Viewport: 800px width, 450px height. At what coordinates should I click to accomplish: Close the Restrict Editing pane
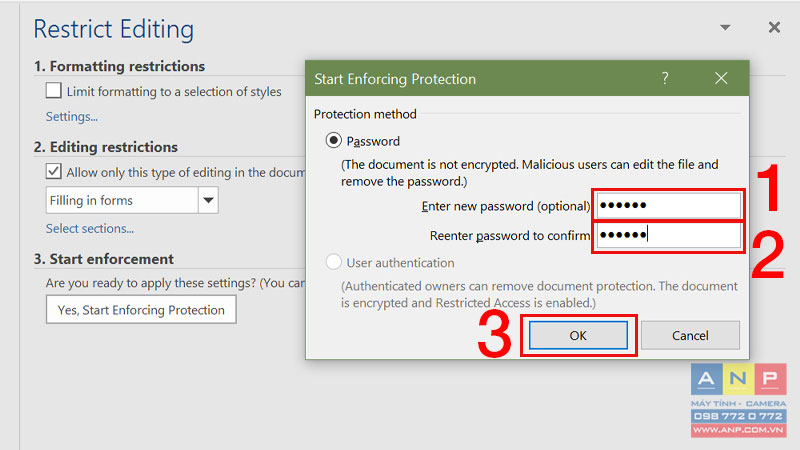tap(774, 28)
